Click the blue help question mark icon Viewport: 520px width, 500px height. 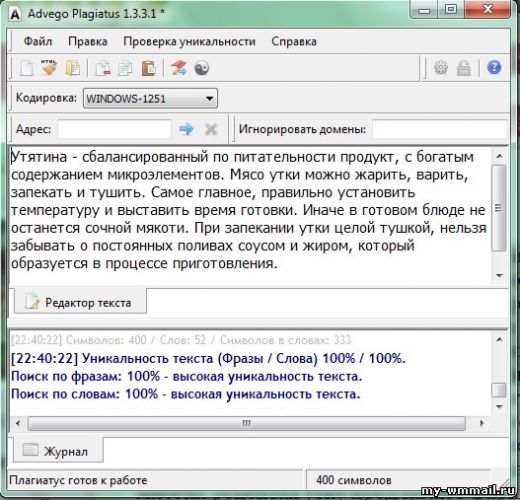pos(494,67)
